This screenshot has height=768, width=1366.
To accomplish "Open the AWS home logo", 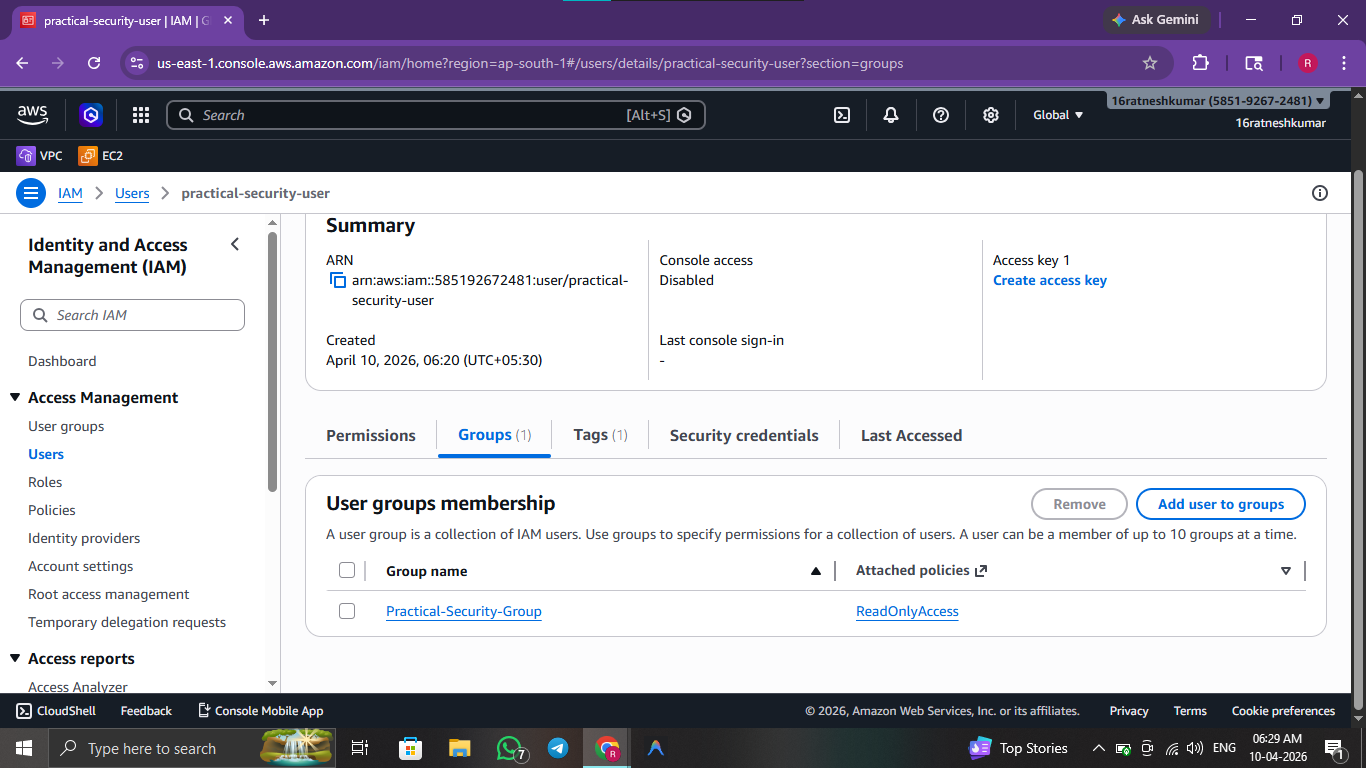I will 33,115.
